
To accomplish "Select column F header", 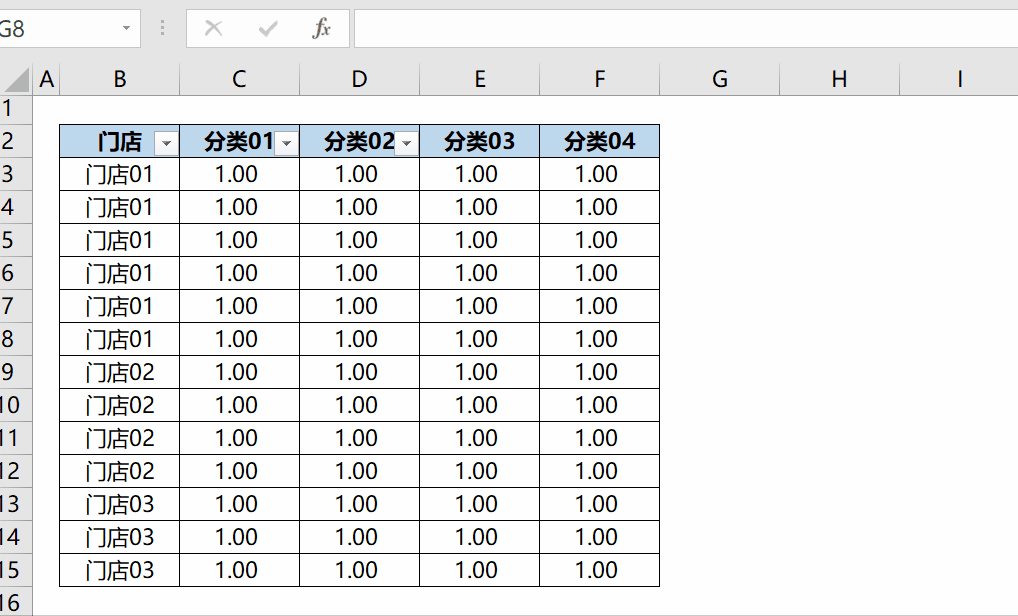I will [599, 79].
